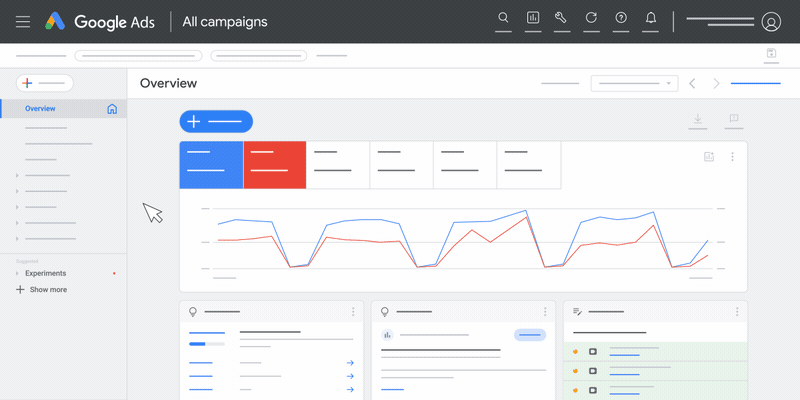Viewport: 800px width, 400px height.
Task: Go to previous date range arrow
Action: point(692,84)
